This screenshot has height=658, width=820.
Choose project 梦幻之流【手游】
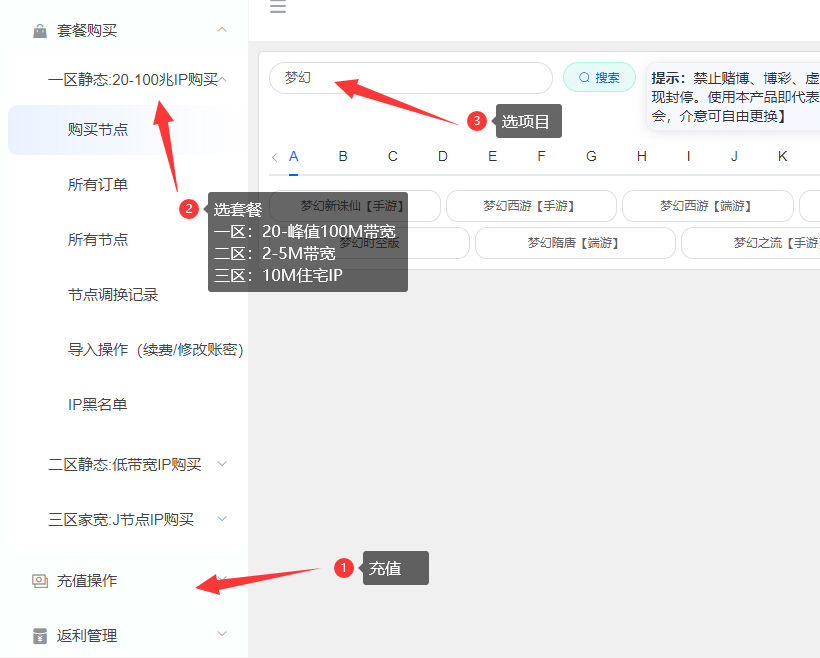coord(751,243)
